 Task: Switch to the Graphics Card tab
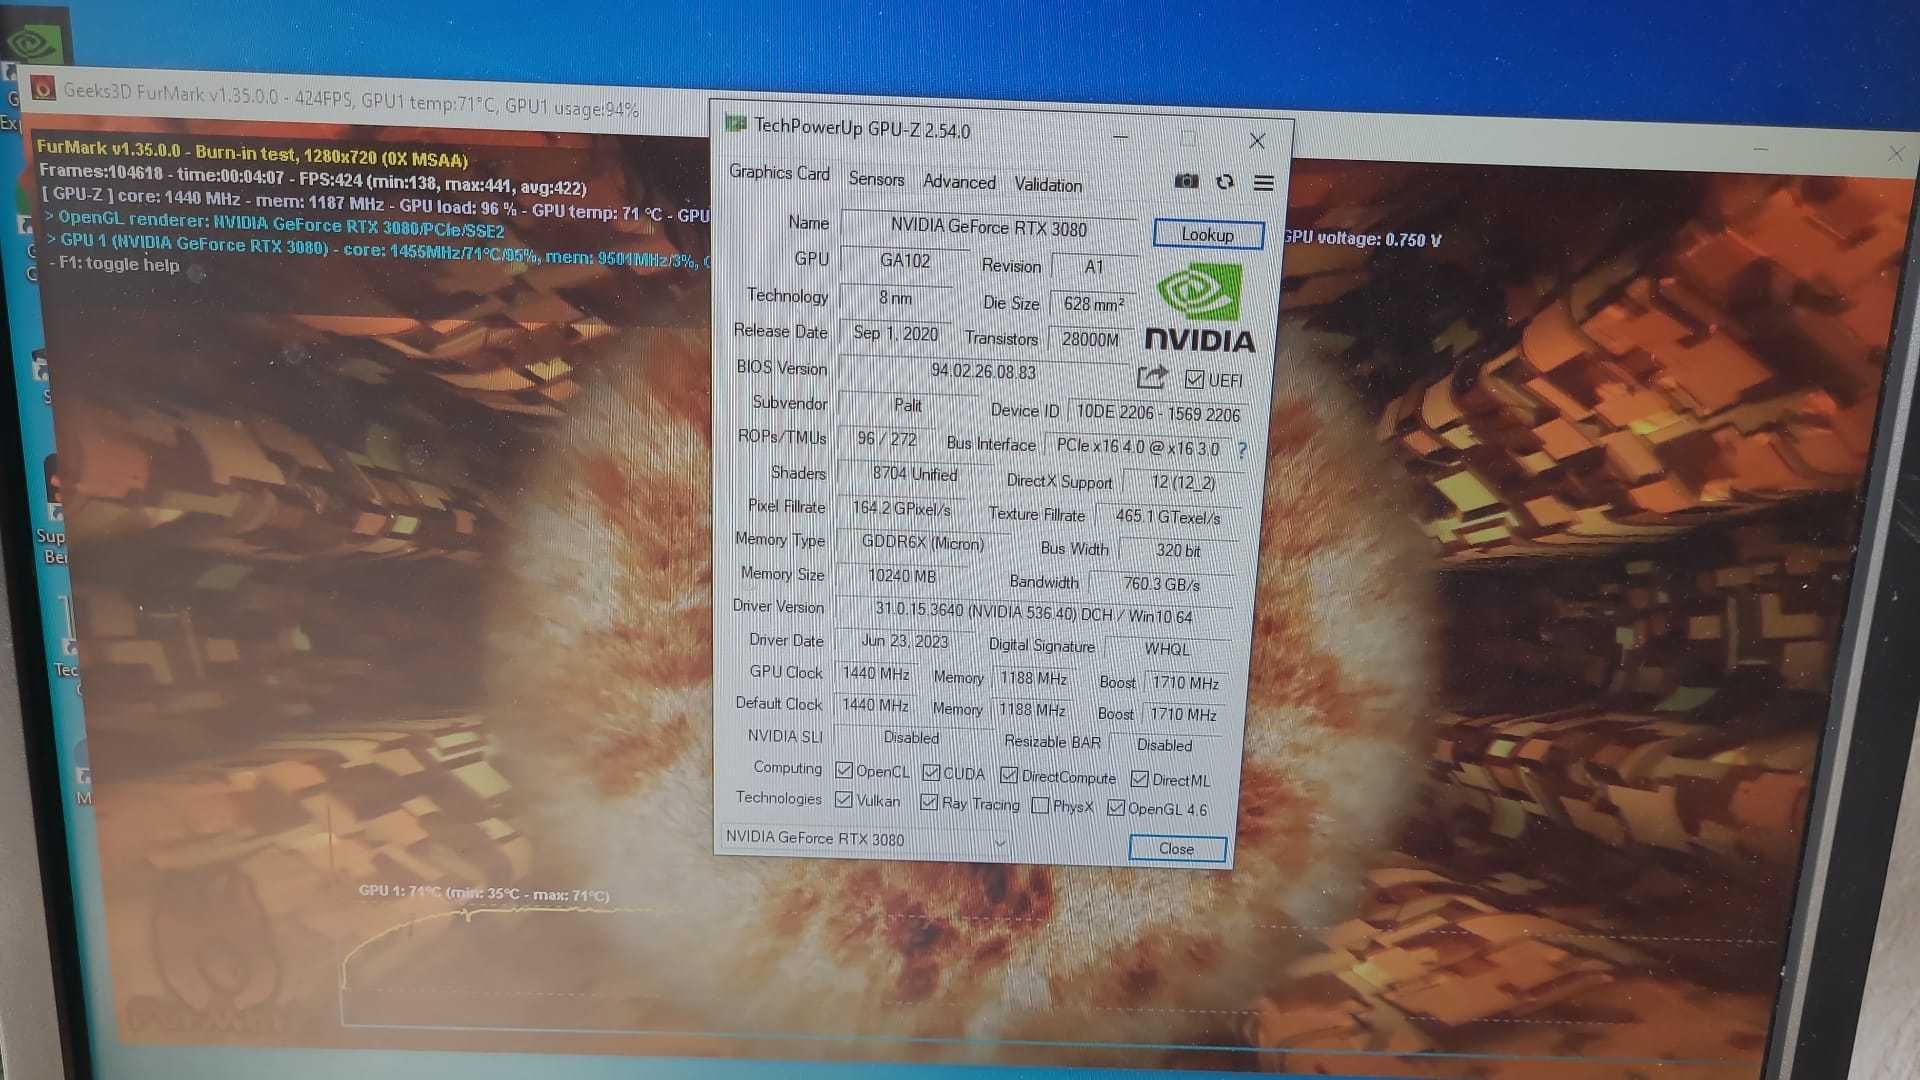tap(779, 172)
